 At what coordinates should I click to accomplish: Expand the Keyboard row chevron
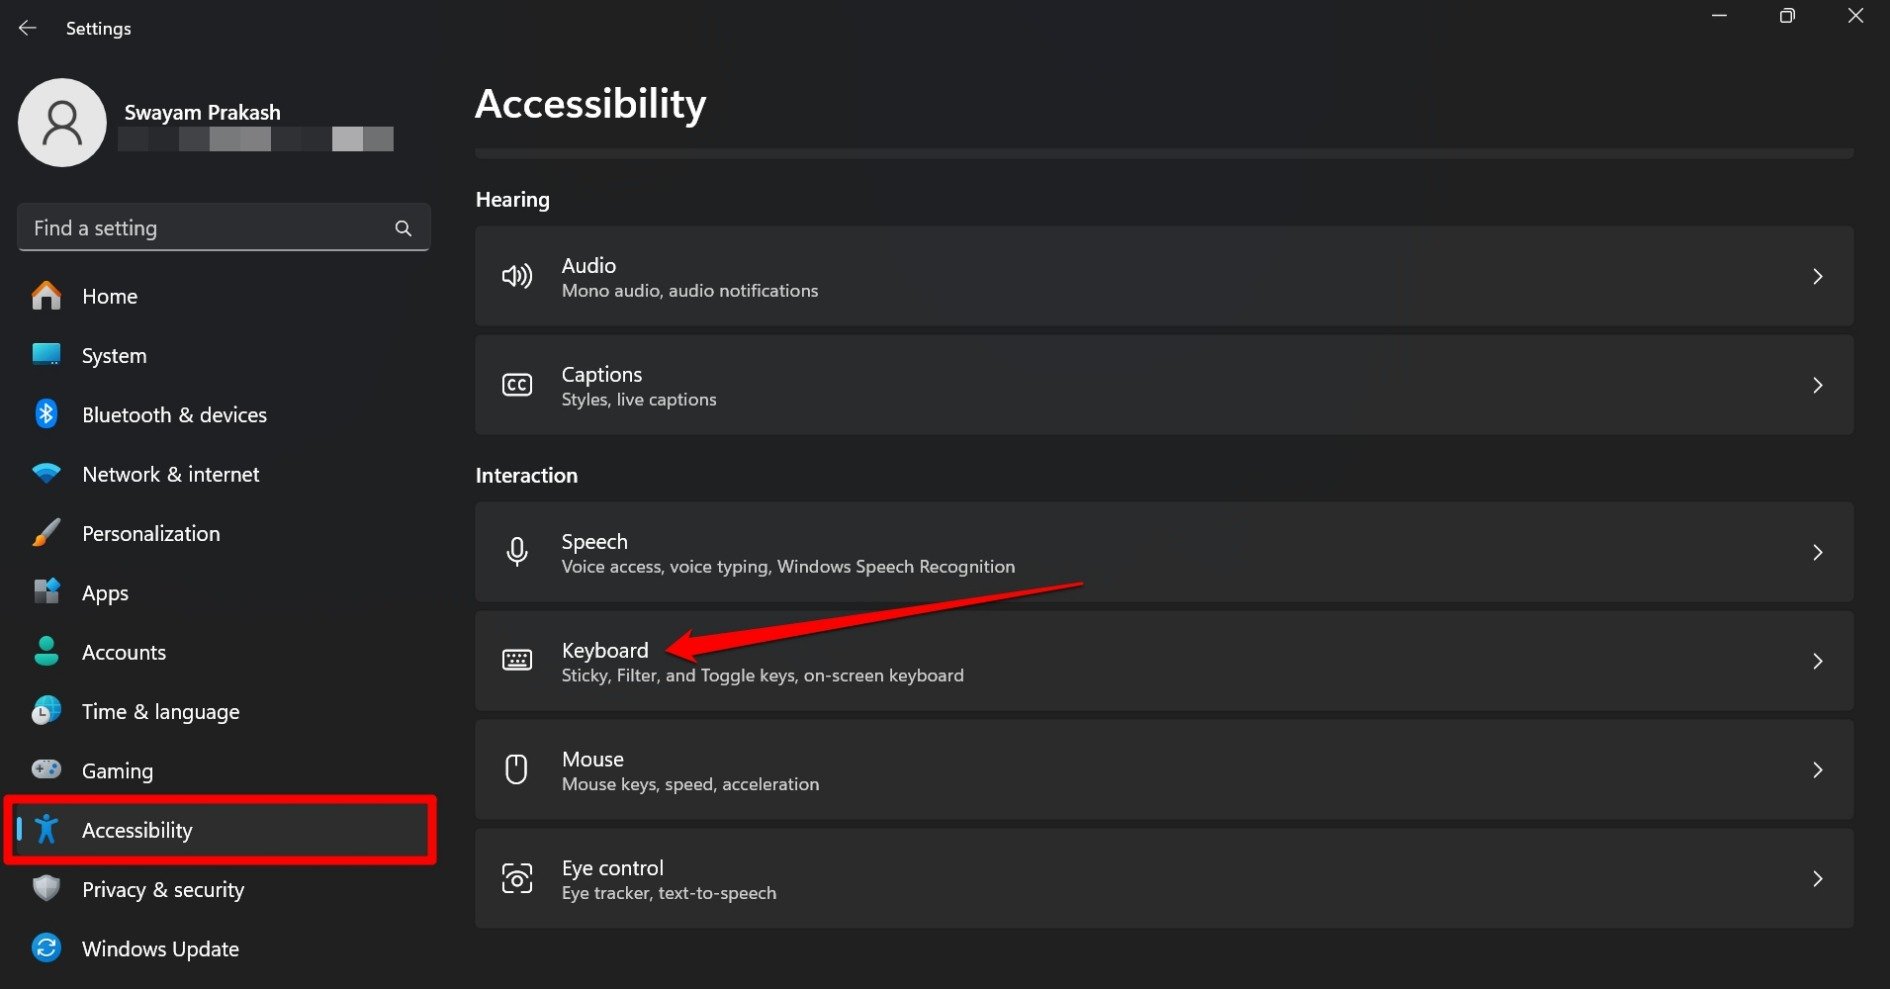(1817, 661)
